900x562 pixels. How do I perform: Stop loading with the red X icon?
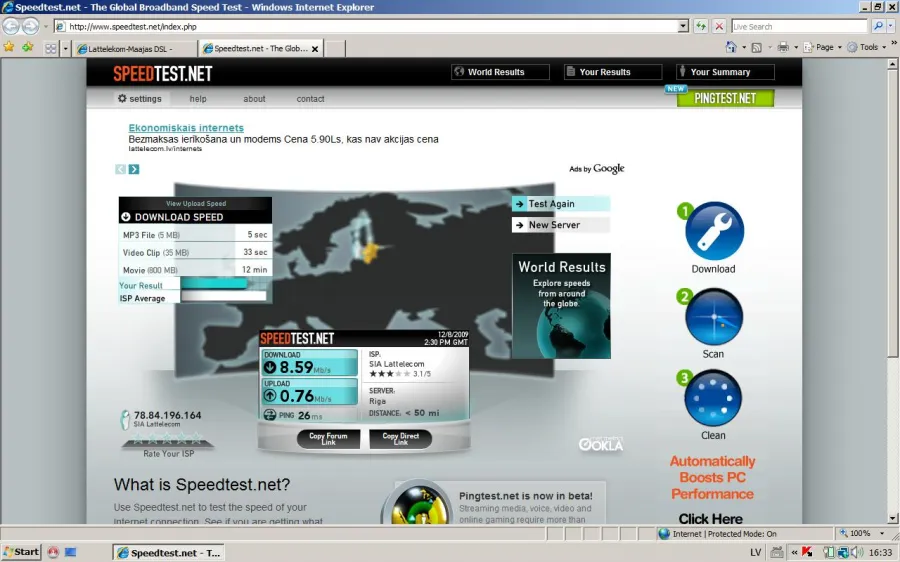(x=719, y=26)
